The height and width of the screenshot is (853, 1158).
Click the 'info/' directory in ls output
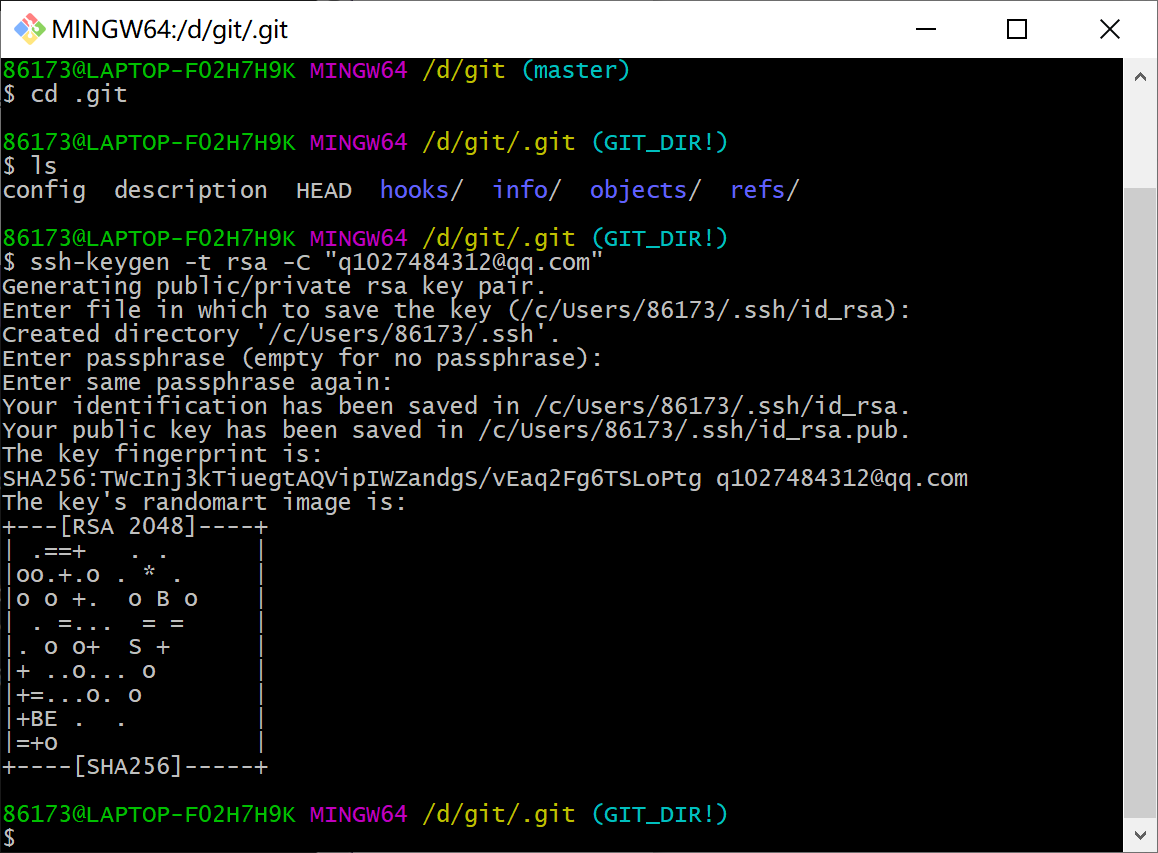click(x=527, y=190)
